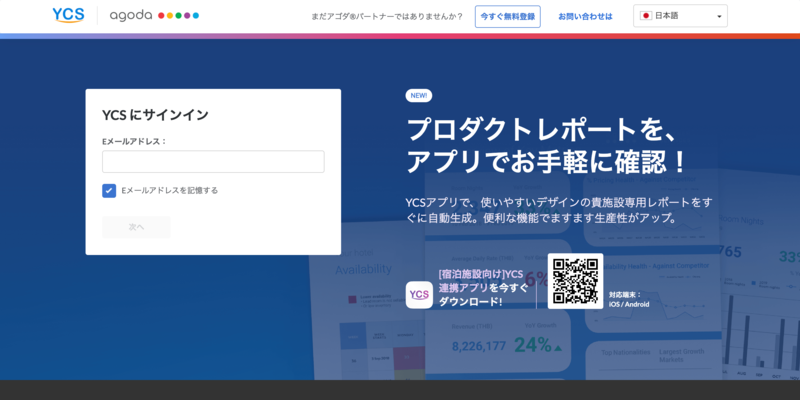Uncheck the Eメールアドレスを記憶する checkbox
The height and width of the screenshot is (400, 800).
tap(109, 191)
